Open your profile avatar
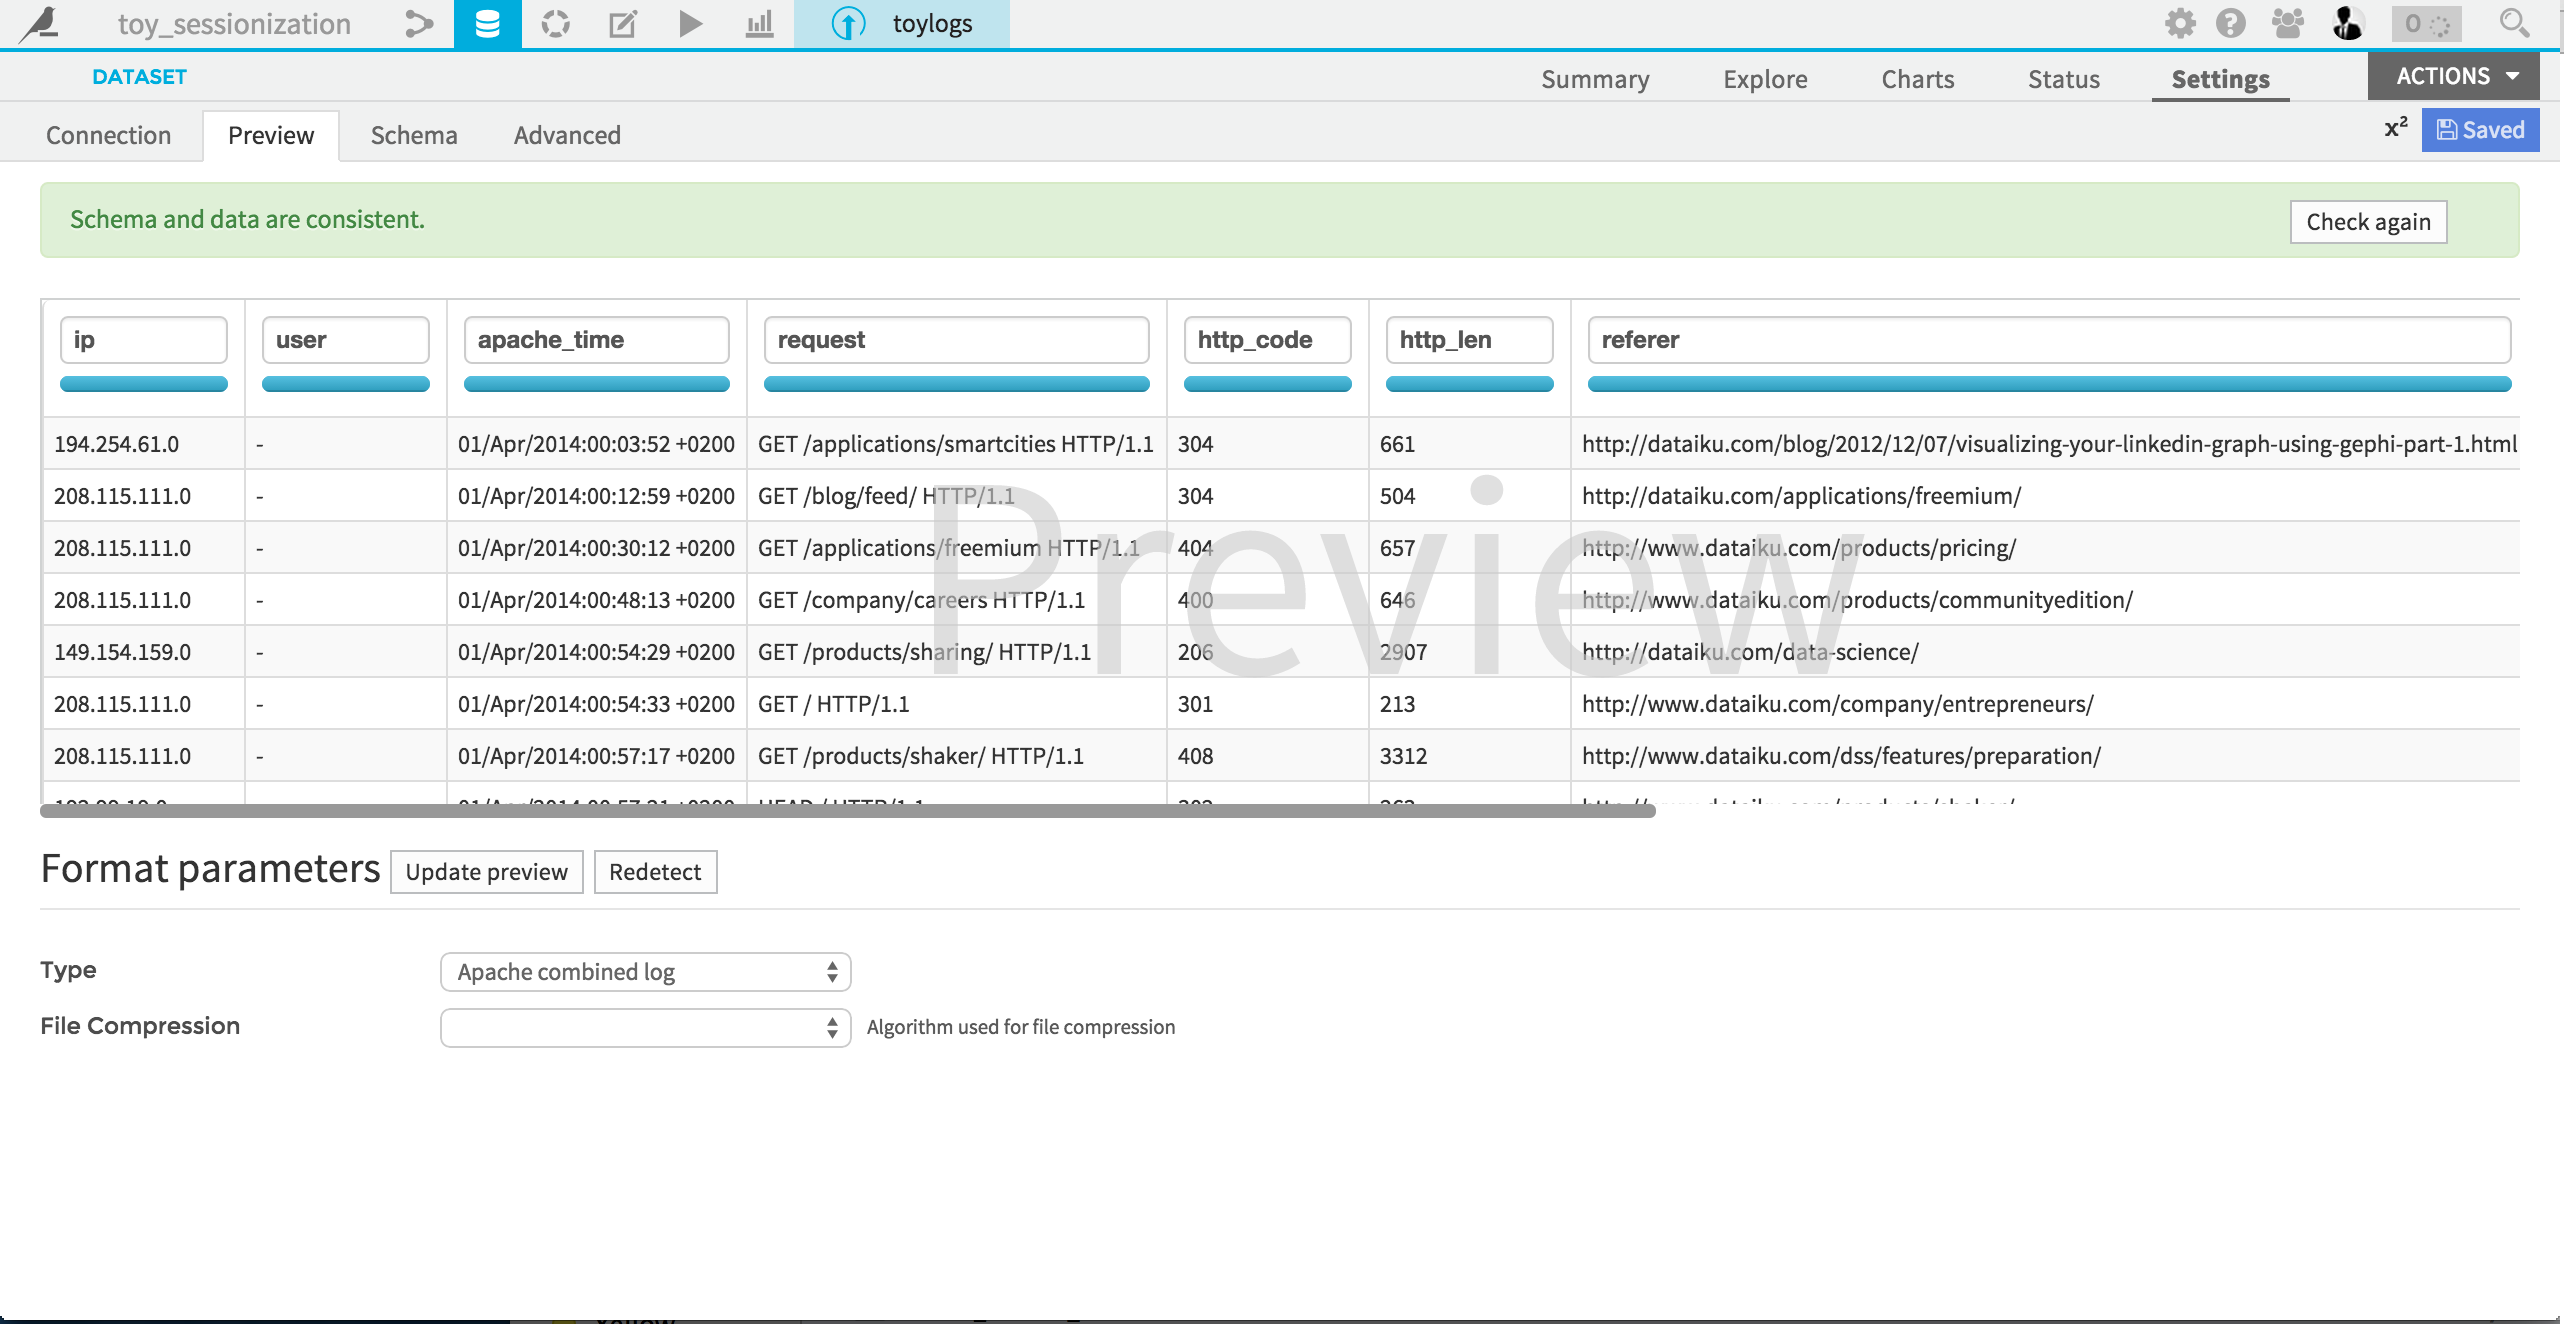Viewport: 2564px width, 1324px height. (x=2347, y=23)
